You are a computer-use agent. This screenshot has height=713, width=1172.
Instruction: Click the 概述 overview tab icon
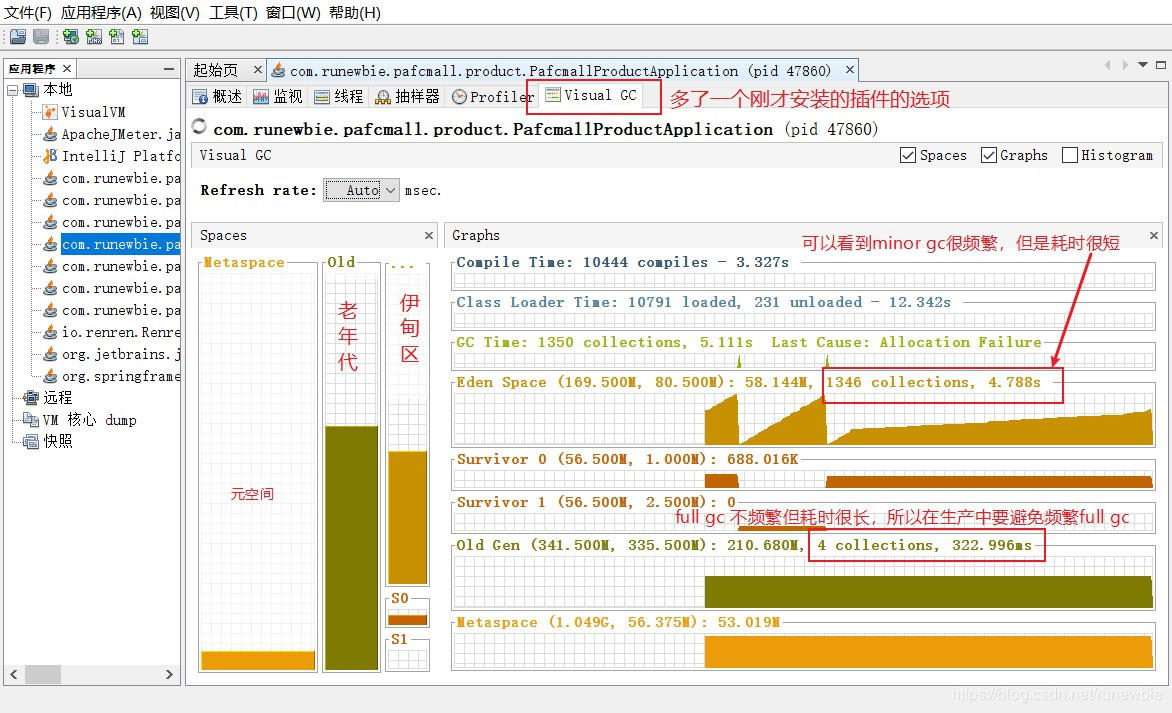(x=200, y=96)
